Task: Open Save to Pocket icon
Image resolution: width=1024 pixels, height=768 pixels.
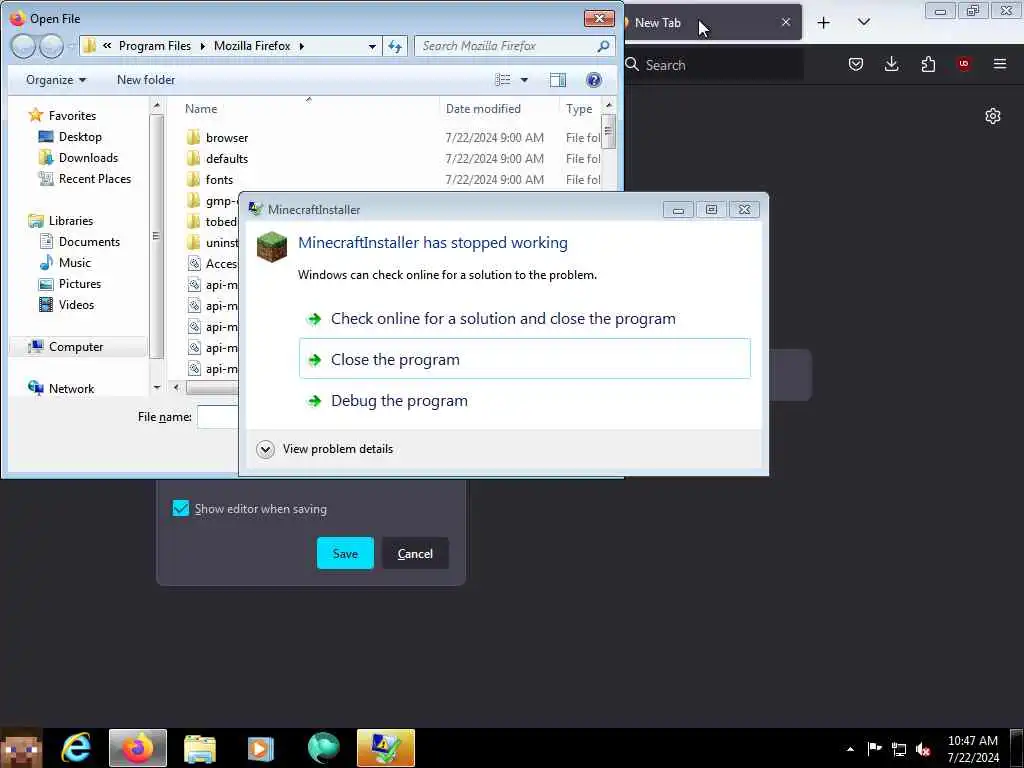Action: 856,64
